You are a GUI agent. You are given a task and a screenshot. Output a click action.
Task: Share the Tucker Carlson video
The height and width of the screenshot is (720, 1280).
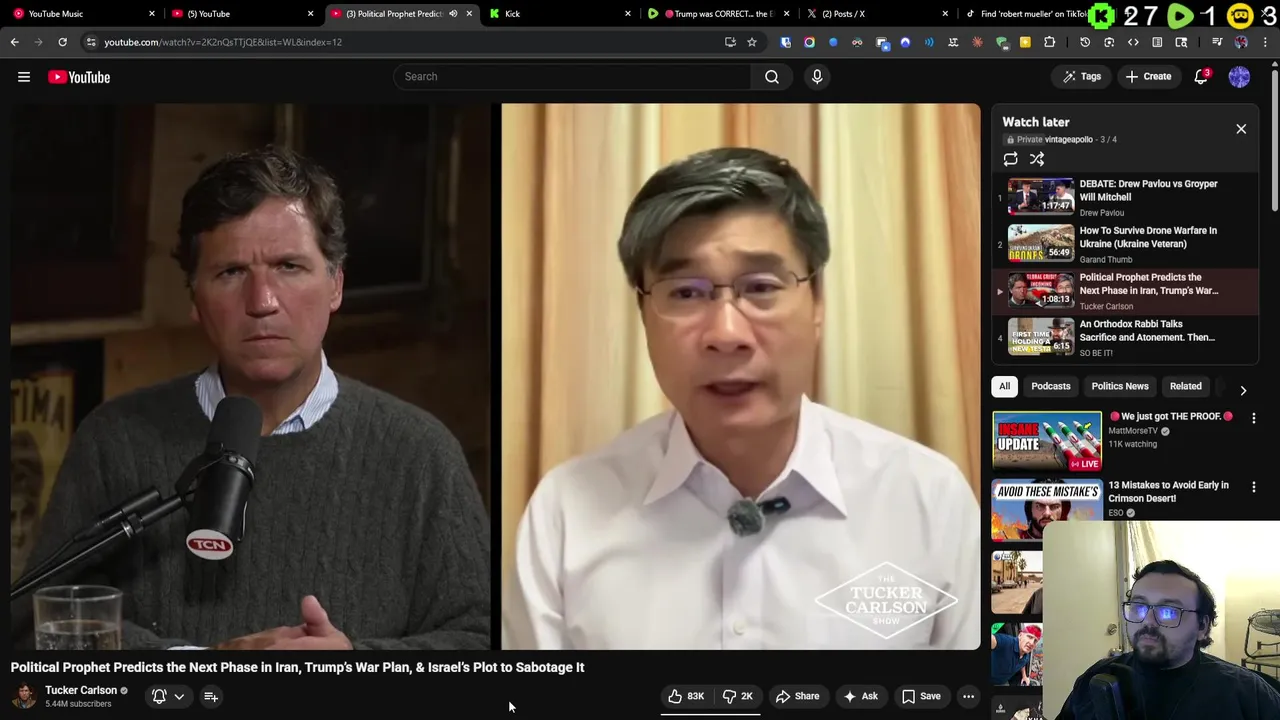point(797,696)
